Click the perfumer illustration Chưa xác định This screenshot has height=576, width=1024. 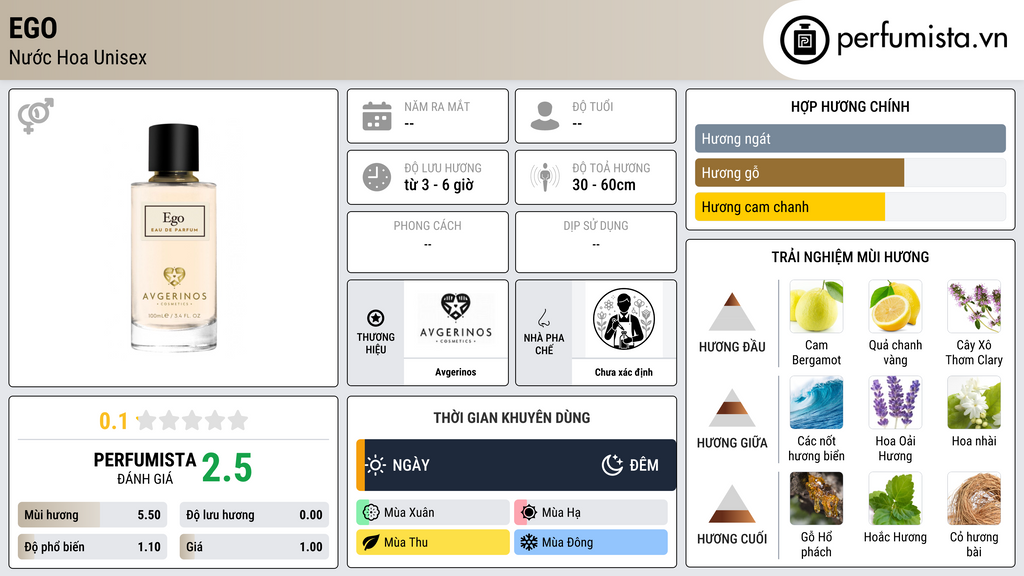point(624,319)
